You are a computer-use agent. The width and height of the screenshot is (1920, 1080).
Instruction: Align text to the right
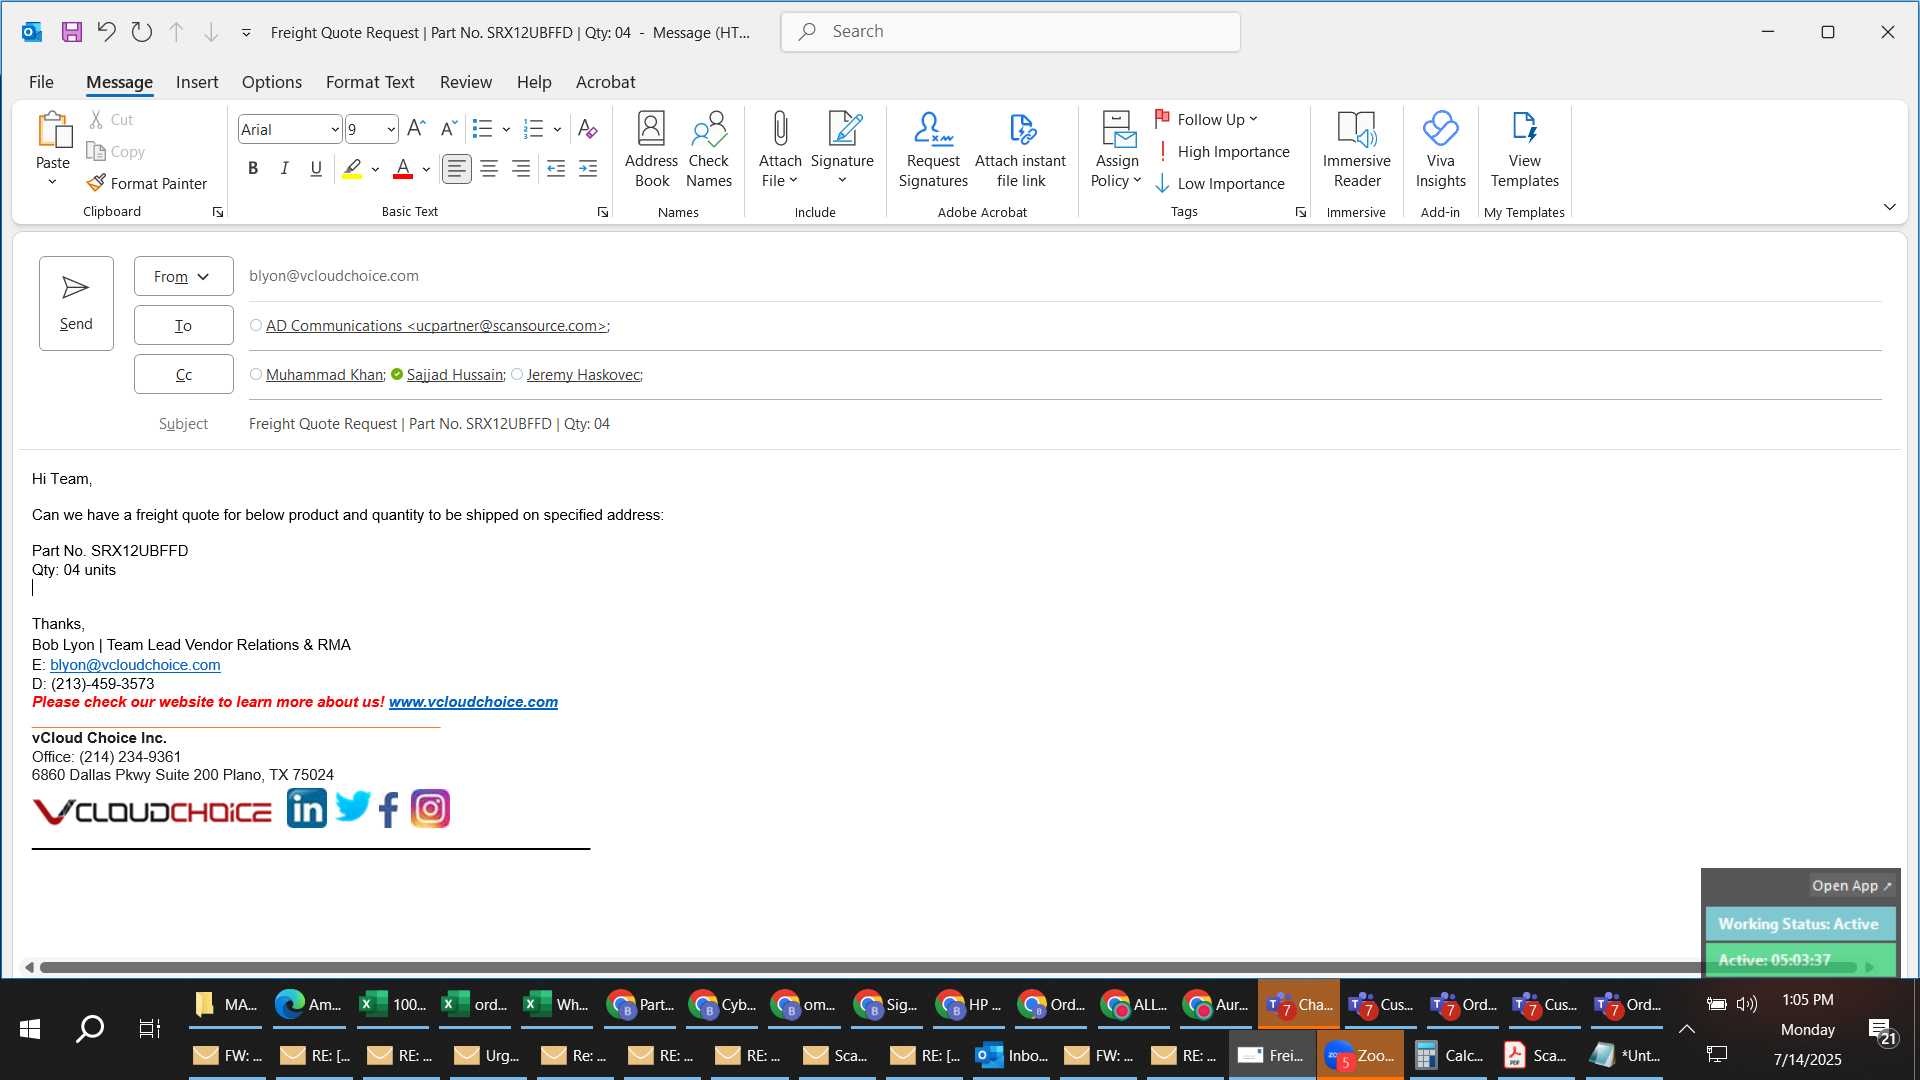[521, 169]
